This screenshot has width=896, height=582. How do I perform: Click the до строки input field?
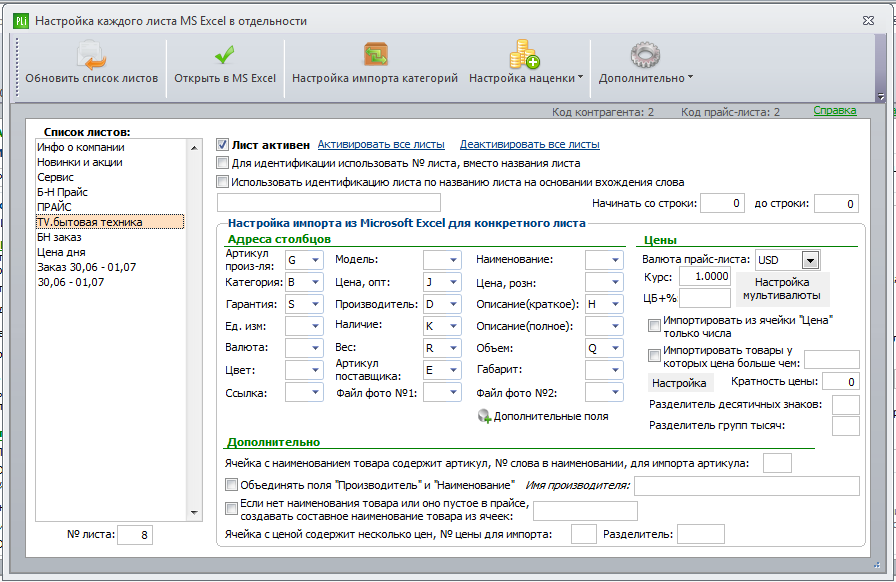point(836,204)
